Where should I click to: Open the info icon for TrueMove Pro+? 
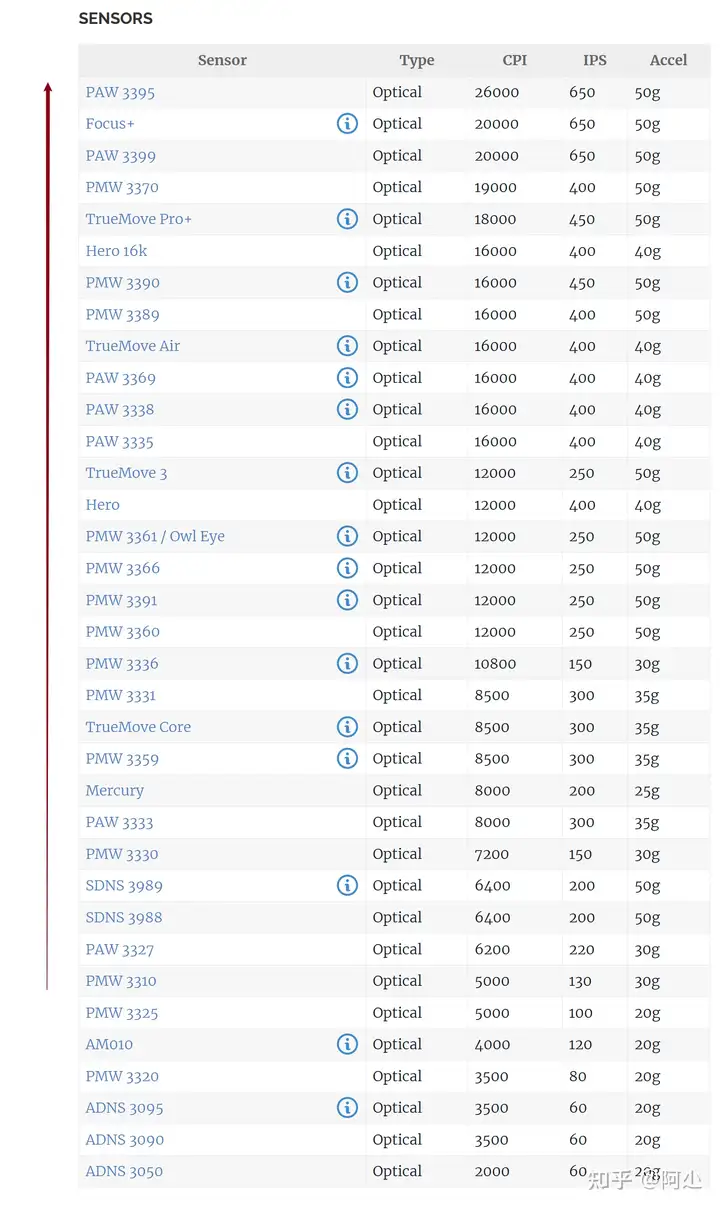click(x=347, y=219)
